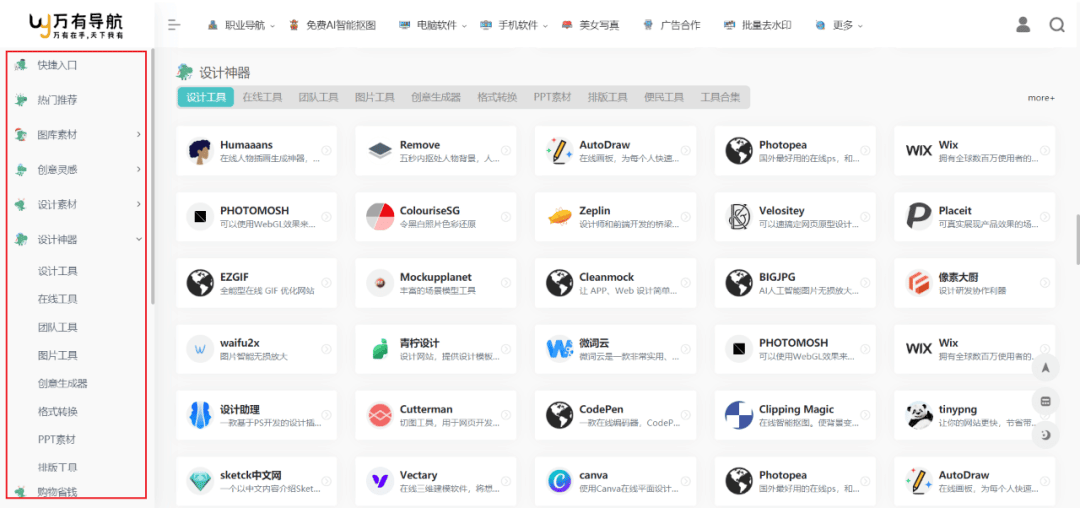Screen dimensions: 1080x508
Task: Select the 工具合集 tab
Action: [x=720, y=97]
